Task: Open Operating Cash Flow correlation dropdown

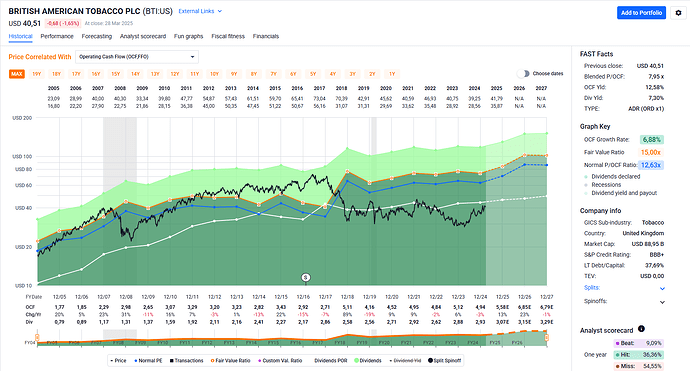Action: pyautogui.click(x=137, y=57)
